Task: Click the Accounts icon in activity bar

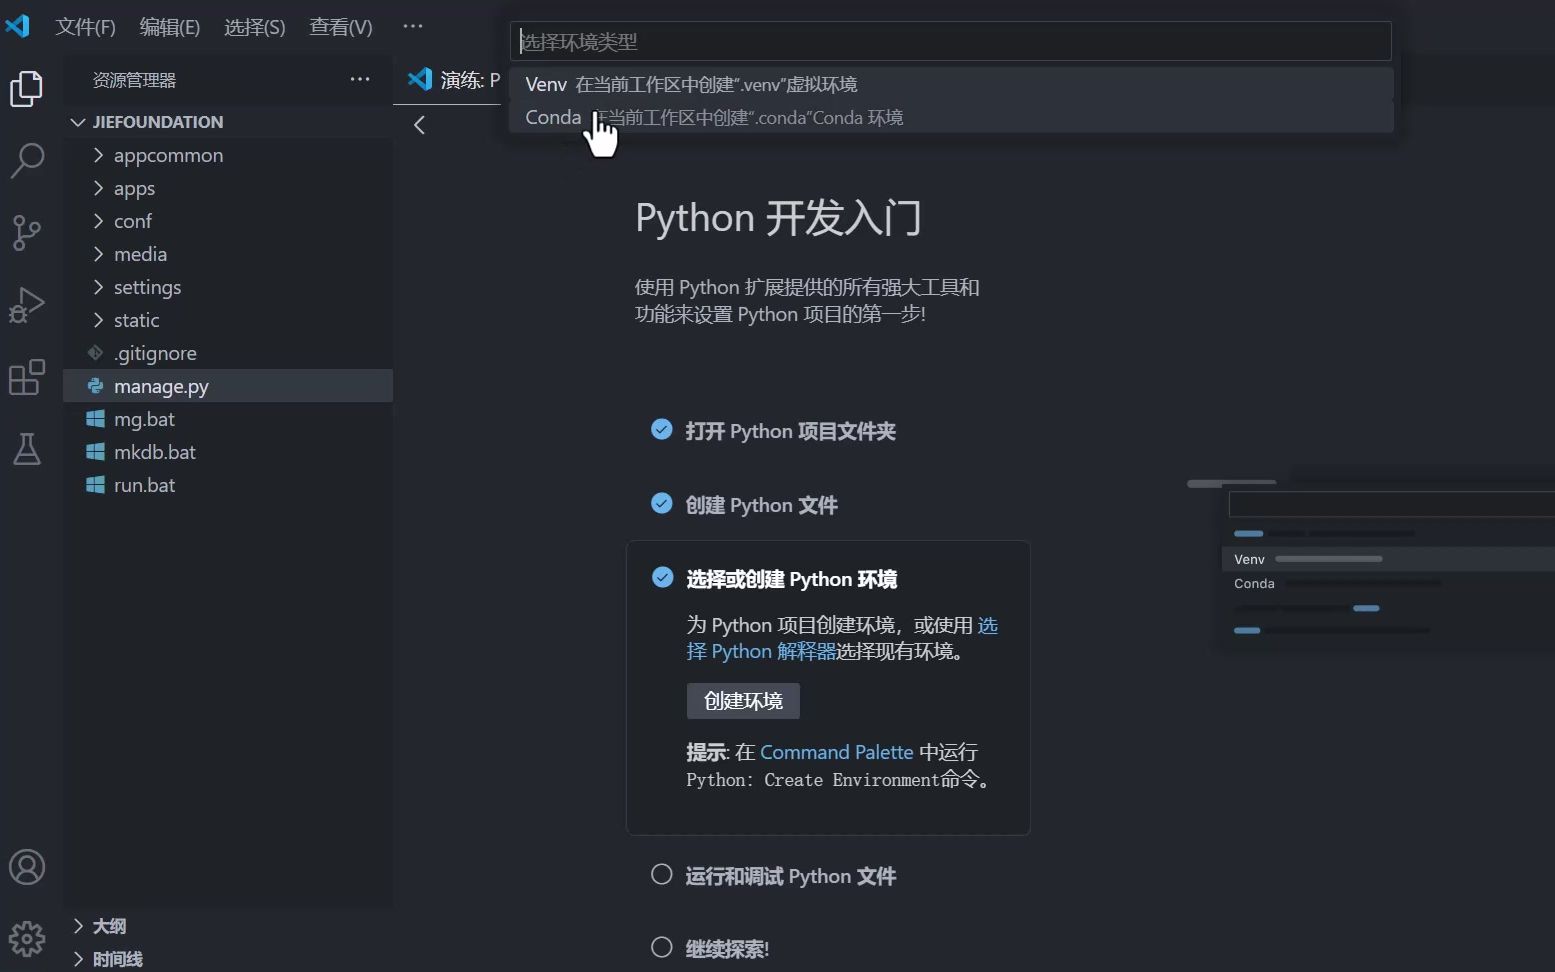Action: point(26,868)
